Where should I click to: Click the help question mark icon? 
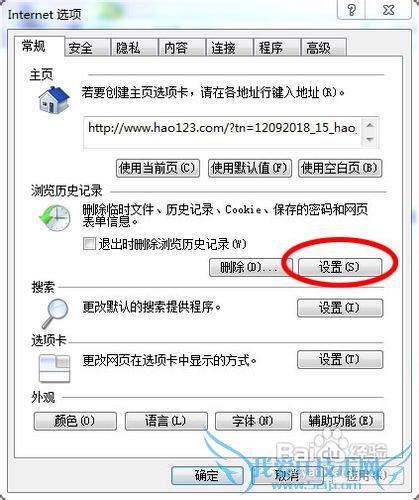(351, 10)
